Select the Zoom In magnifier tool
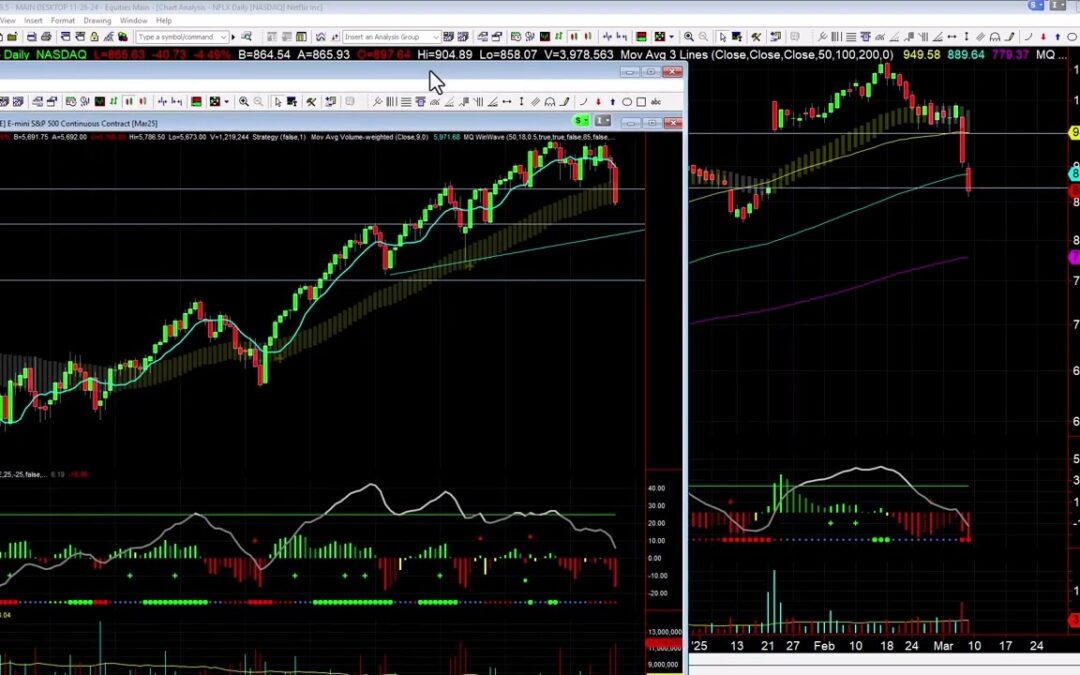This screenshot has height=675, width=1080. click(244, 101)
